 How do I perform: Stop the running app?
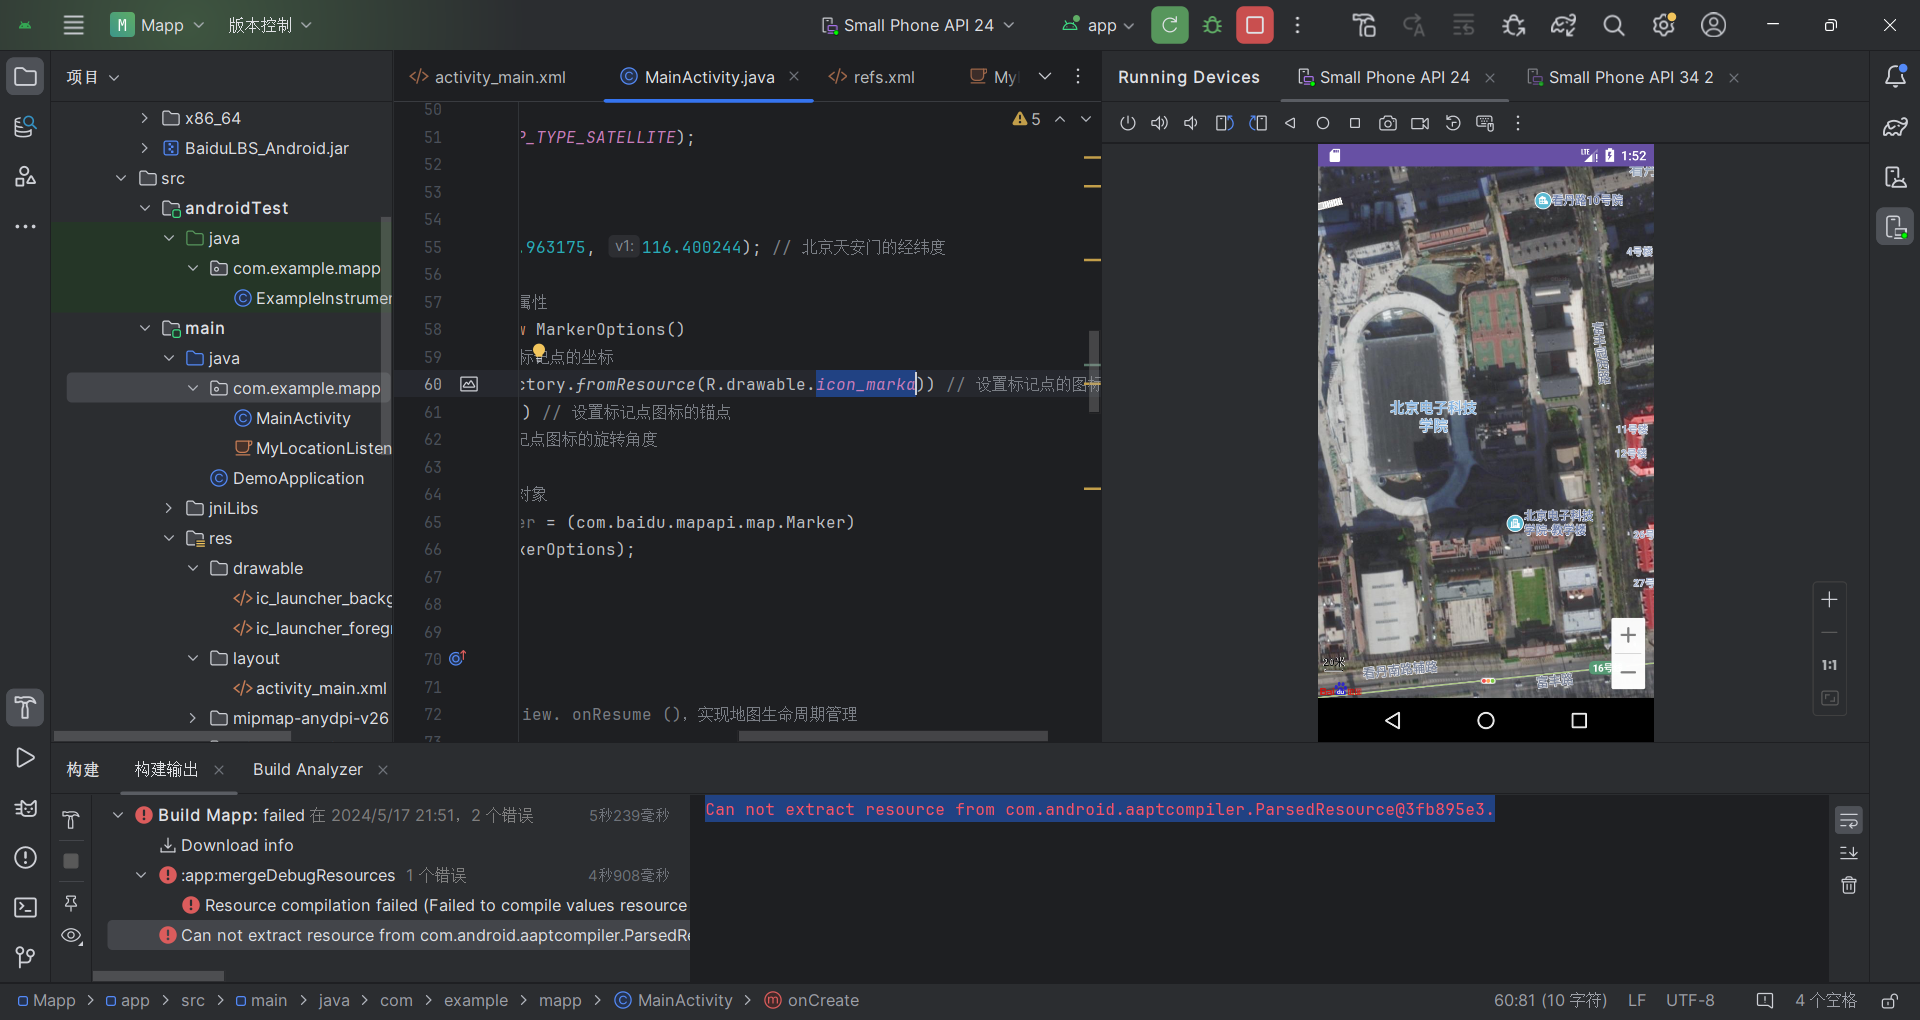(1255, 25)
